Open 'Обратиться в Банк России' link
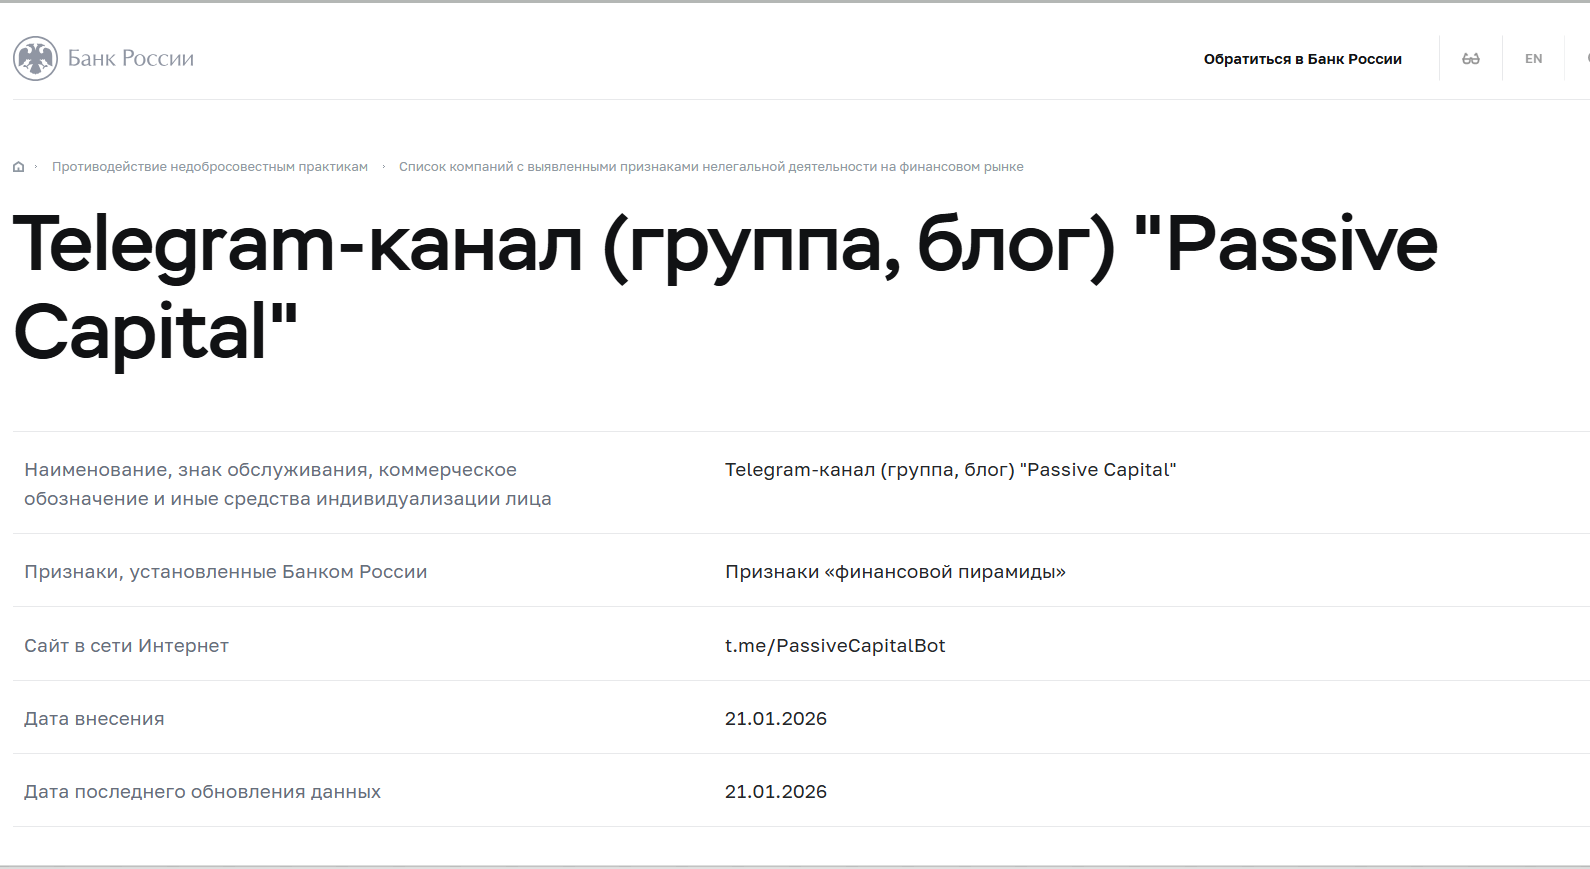The width and height of the screenshot is (1590, 869). pyautogui.click(x=1302, y=59)
